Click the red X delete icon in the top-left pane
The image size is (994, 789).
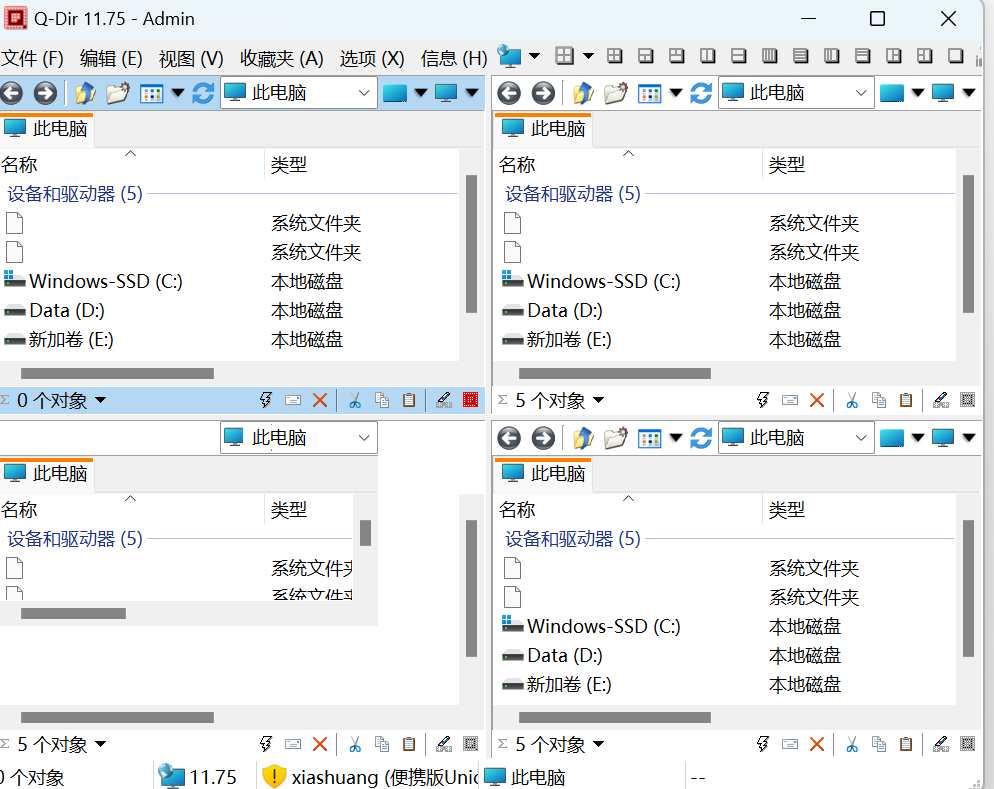[320, 400]
